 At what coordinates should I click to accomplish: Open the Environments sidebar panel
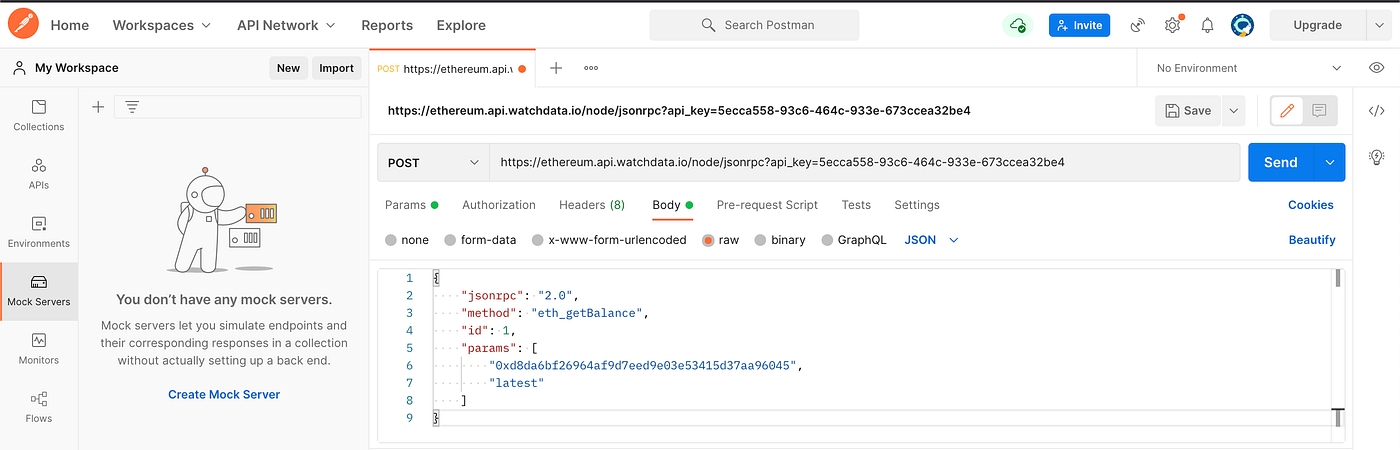[39, 232]
